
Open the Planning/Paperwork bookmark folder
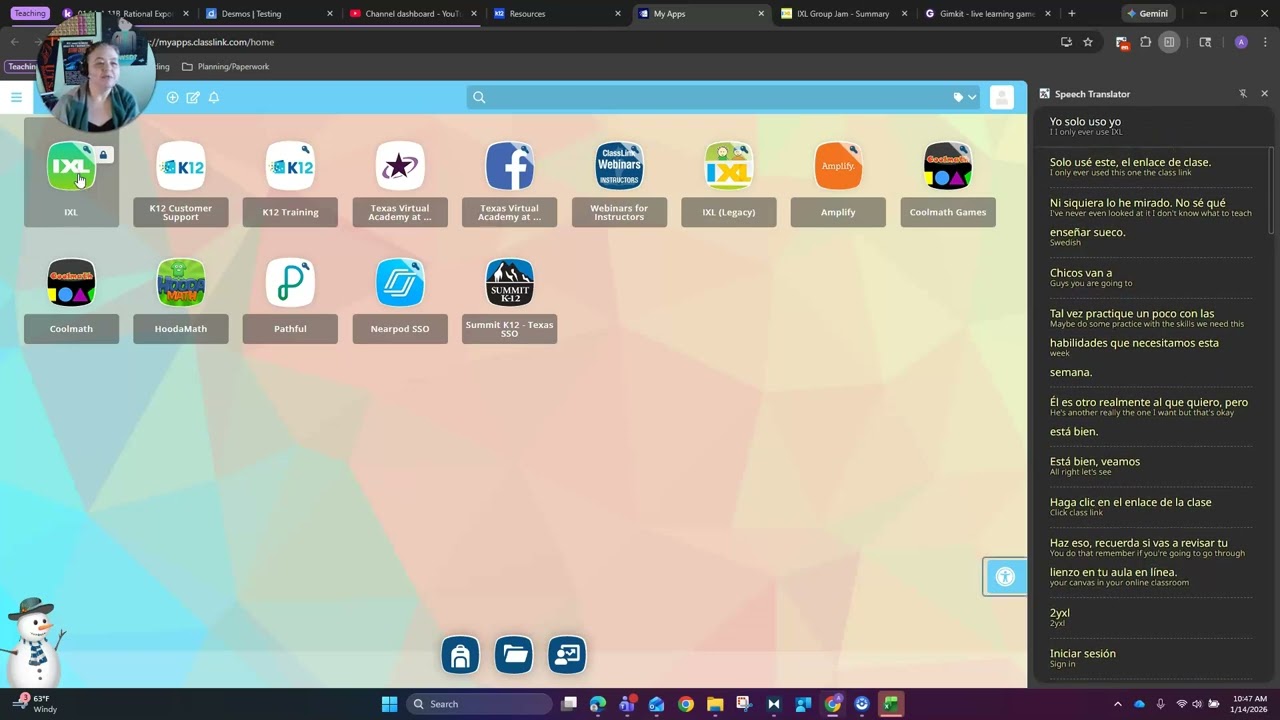pos(225,67)
